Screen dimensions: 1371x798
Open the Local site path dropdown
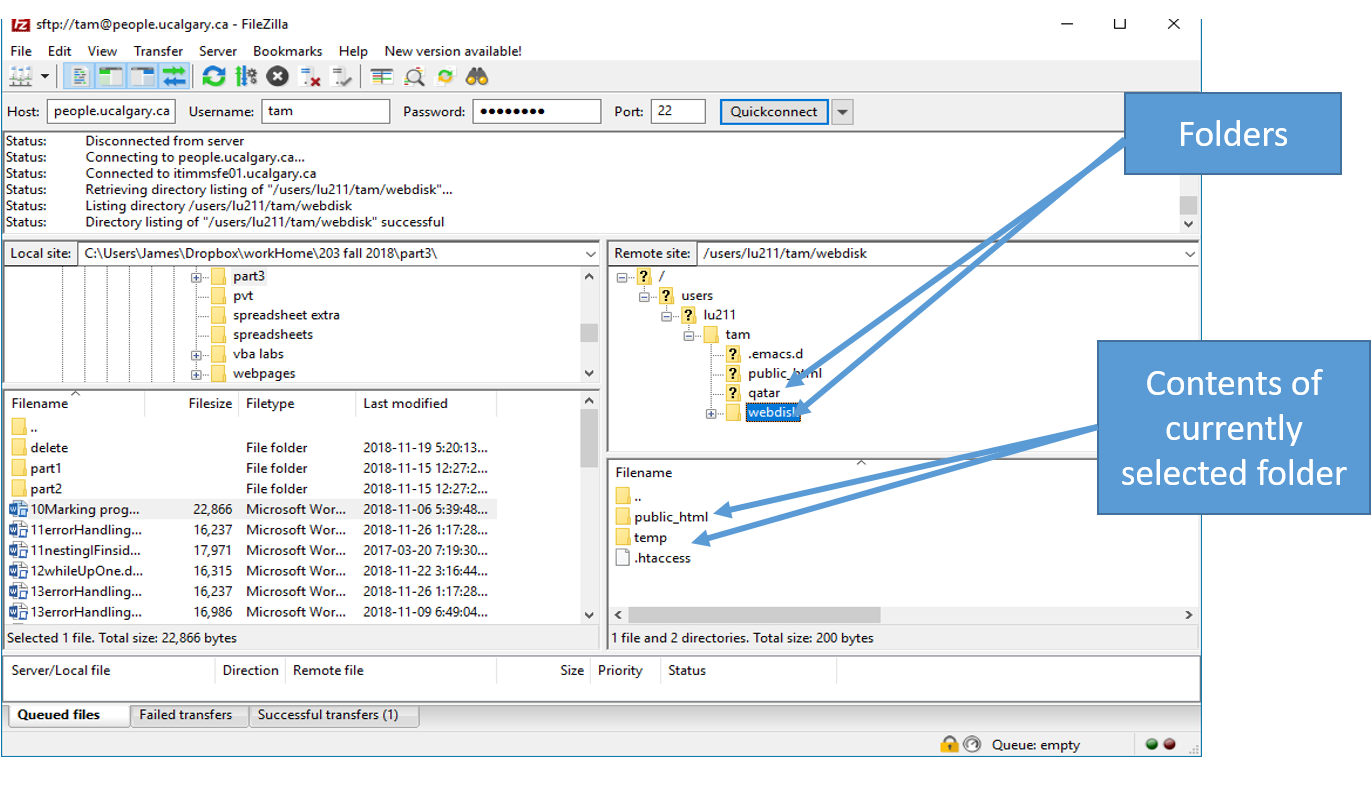(x=589, y=254)
